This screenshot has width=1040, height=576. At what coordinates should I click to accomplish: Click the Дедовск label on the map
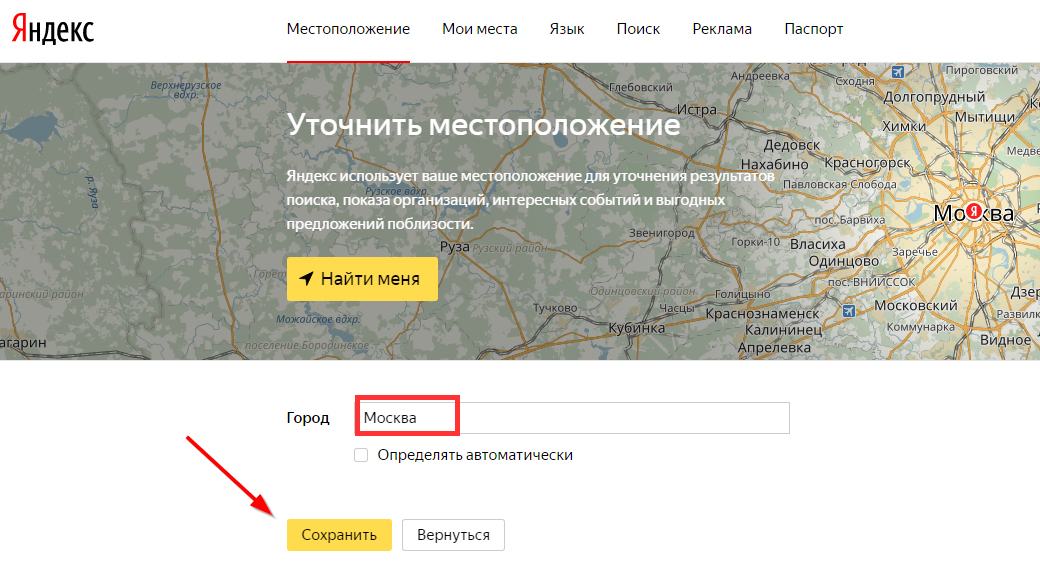tap(791, 145)
